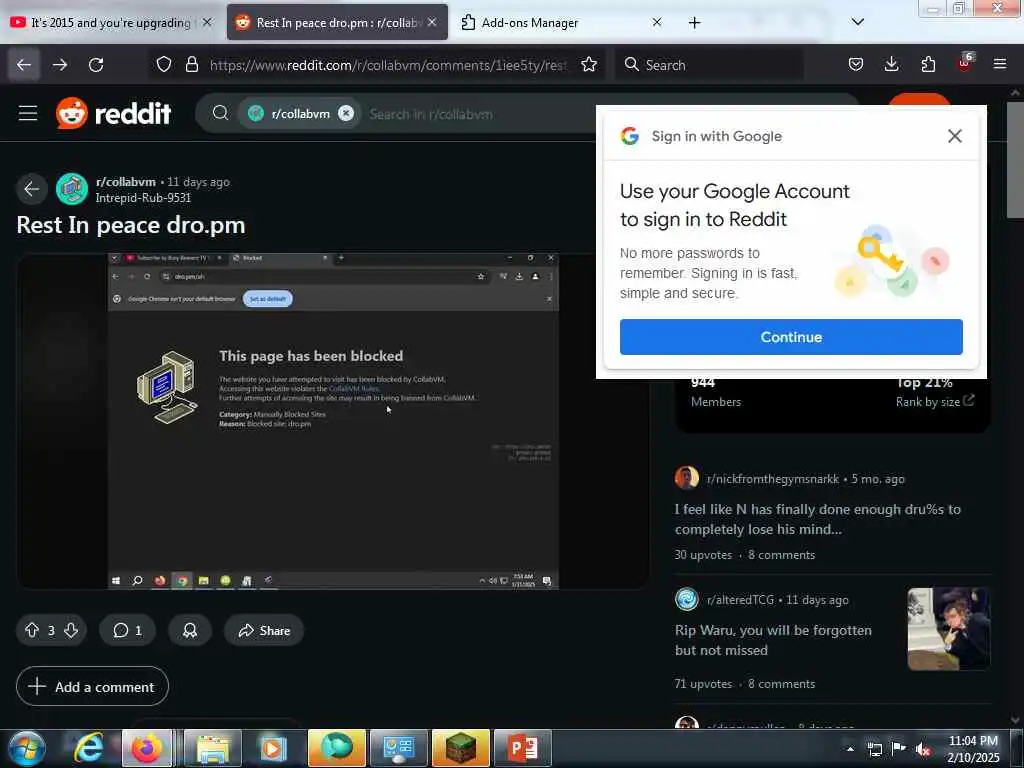Reload the current page
This screenshot has height=768, width=1024.
pos(96,65)
